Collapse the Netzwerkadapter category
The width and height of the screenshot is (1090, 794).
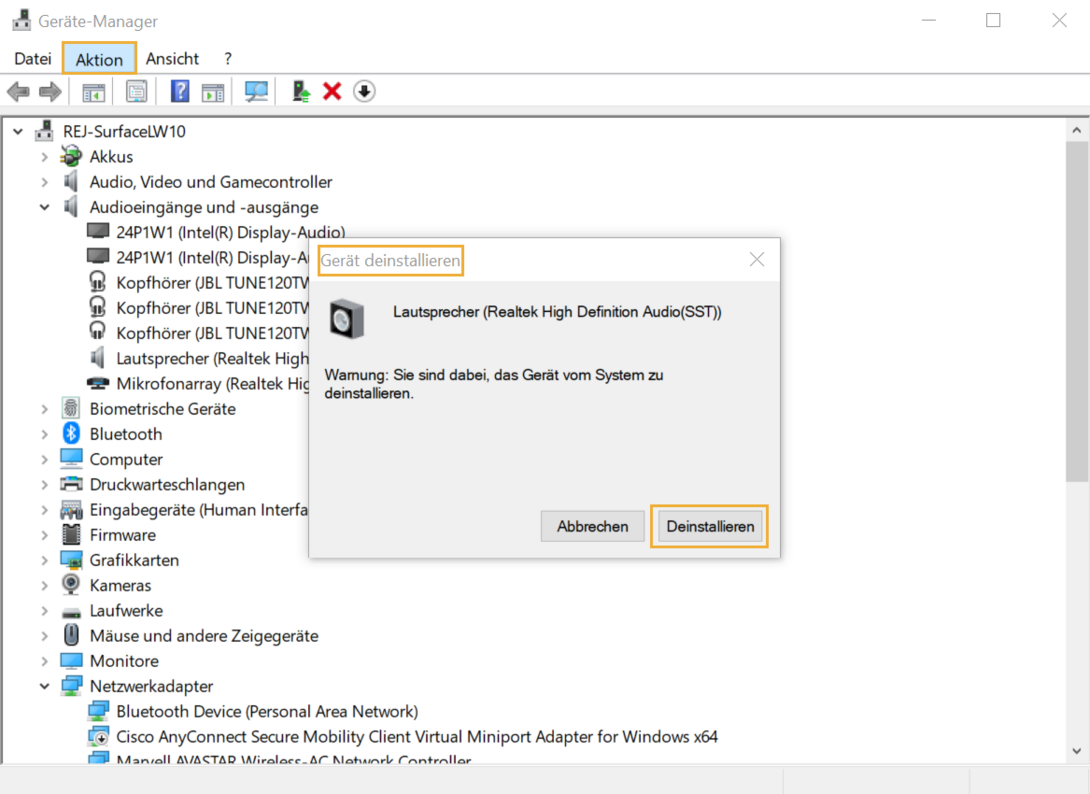(42, 686)
